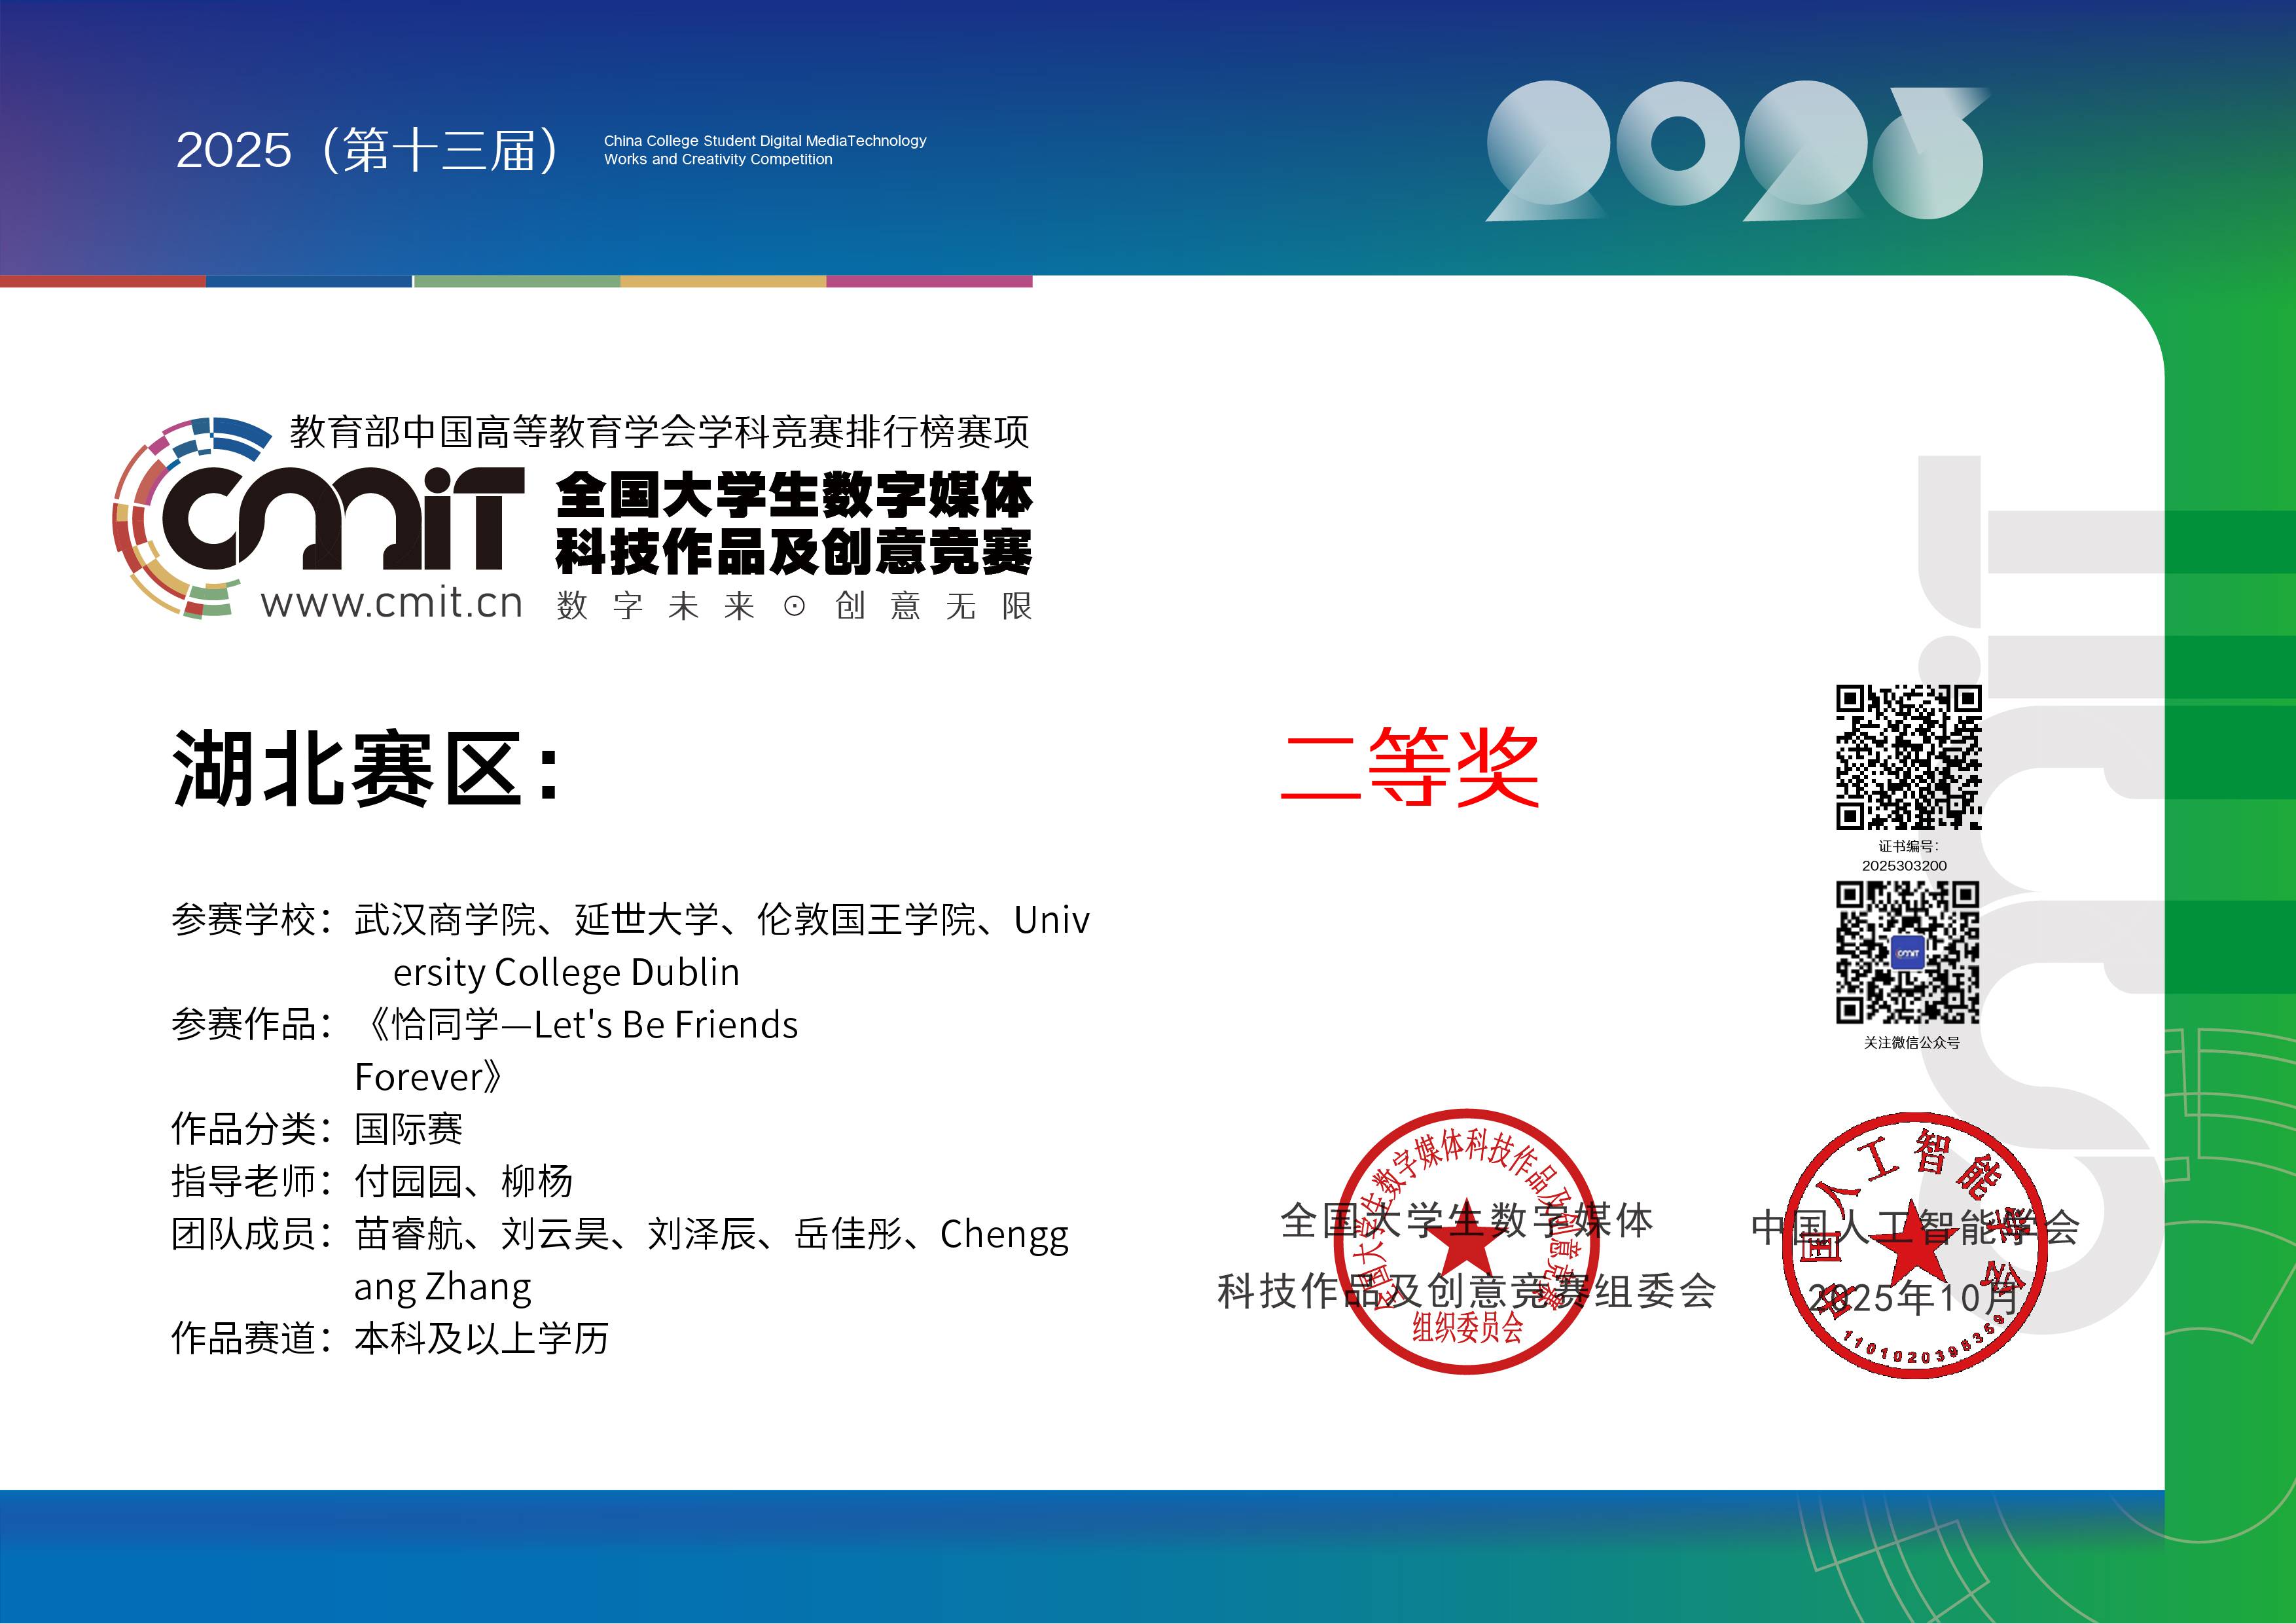This screenshot has width=2296, height=1624.
Task: Click the red AI society seal
Action: (x=1914, y=1245)
